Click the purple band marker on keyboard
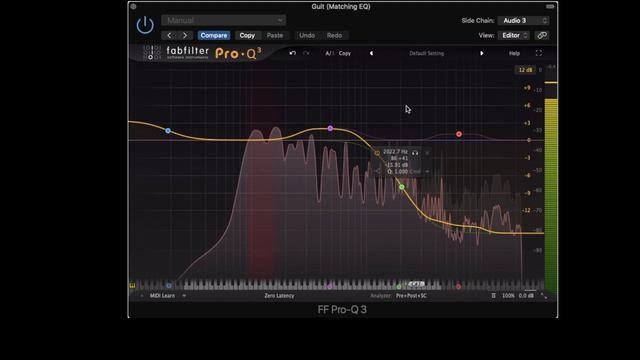Image resolution: width=640 pixels, height=360 pixels. (x=330, y=287)
